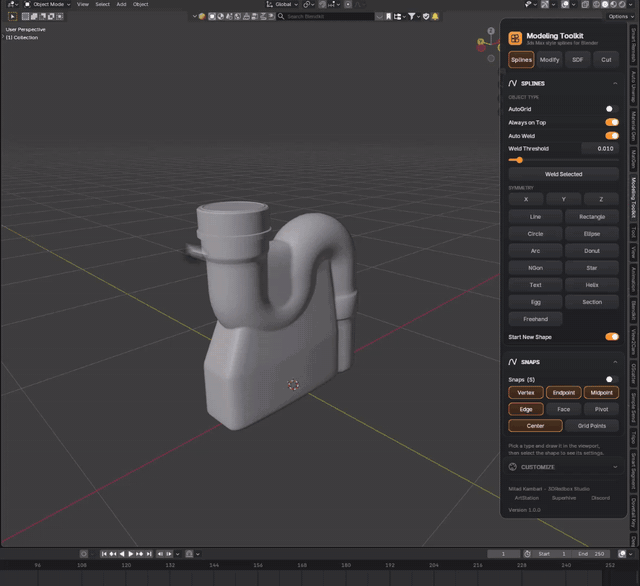
Task: Enable the Snaps (S) switch
Action: [x=611, y=380]
